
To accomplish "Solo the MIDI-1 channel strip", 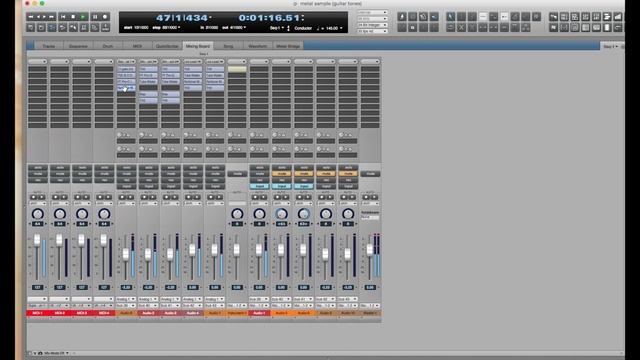I will 38,168.
